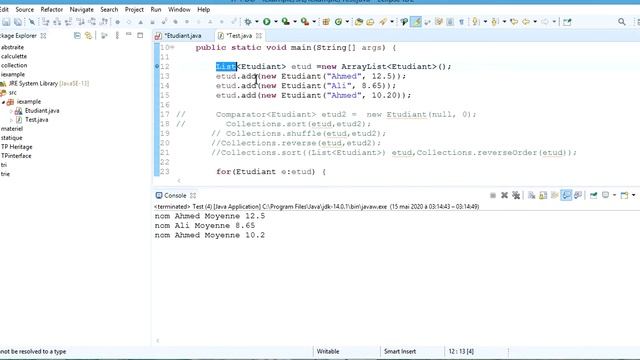The image size is (640, 360).
Task: Close the Test.java editor tab
Action: [259, 36]
